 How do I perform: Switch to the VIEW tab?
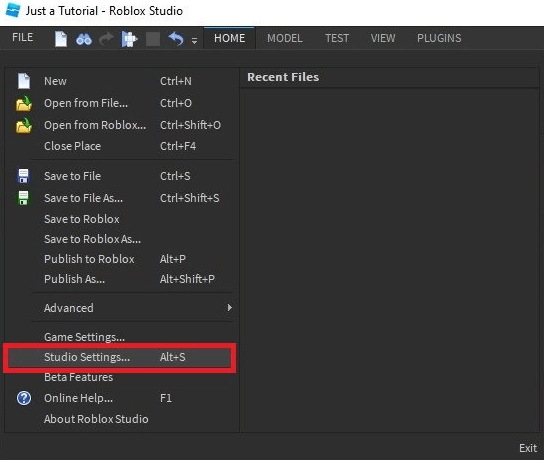[x=383, y=38]
